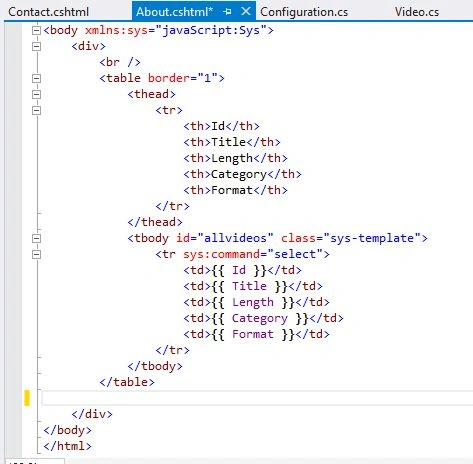473x464 pixels.
Task: Click the {{ Format }} binding cell
Action: [256, 334]
